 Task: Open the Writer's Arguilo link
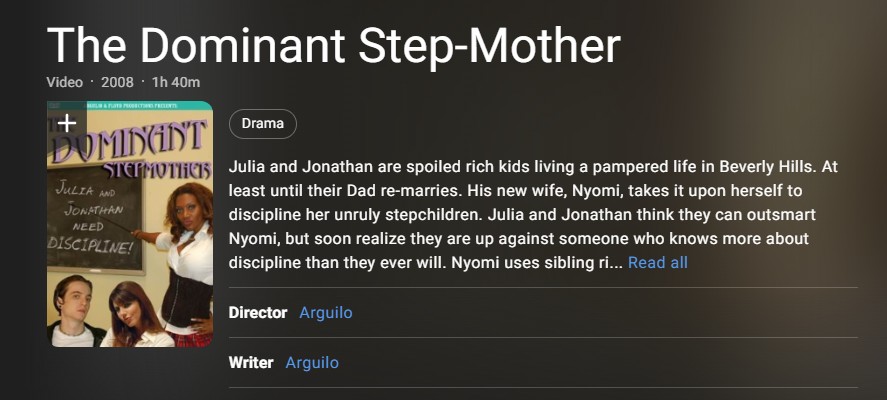(311, 362)
